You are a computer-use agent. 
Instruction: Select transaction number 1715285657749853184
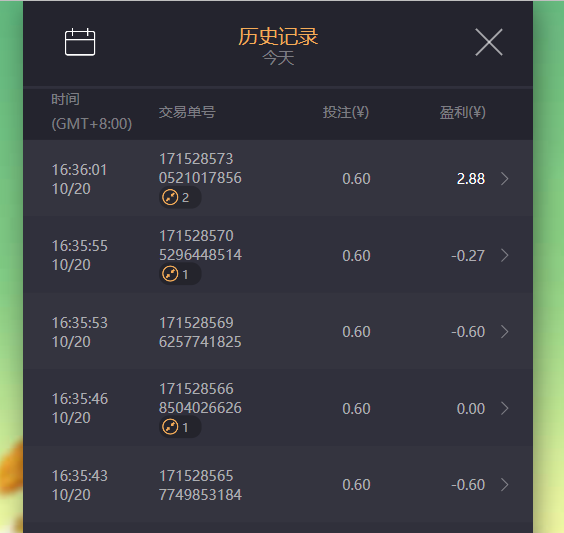pos(200,485)
